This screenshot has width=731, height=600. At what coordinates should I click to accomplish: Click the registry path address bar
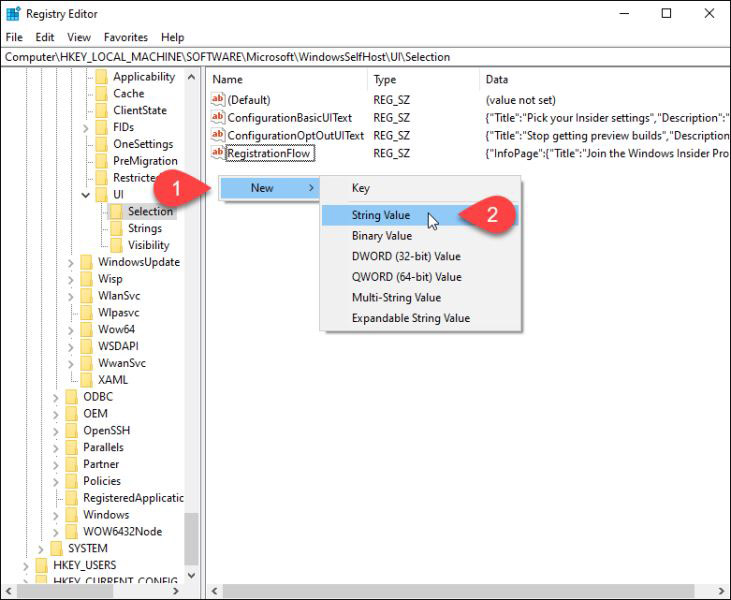point(365,57)
